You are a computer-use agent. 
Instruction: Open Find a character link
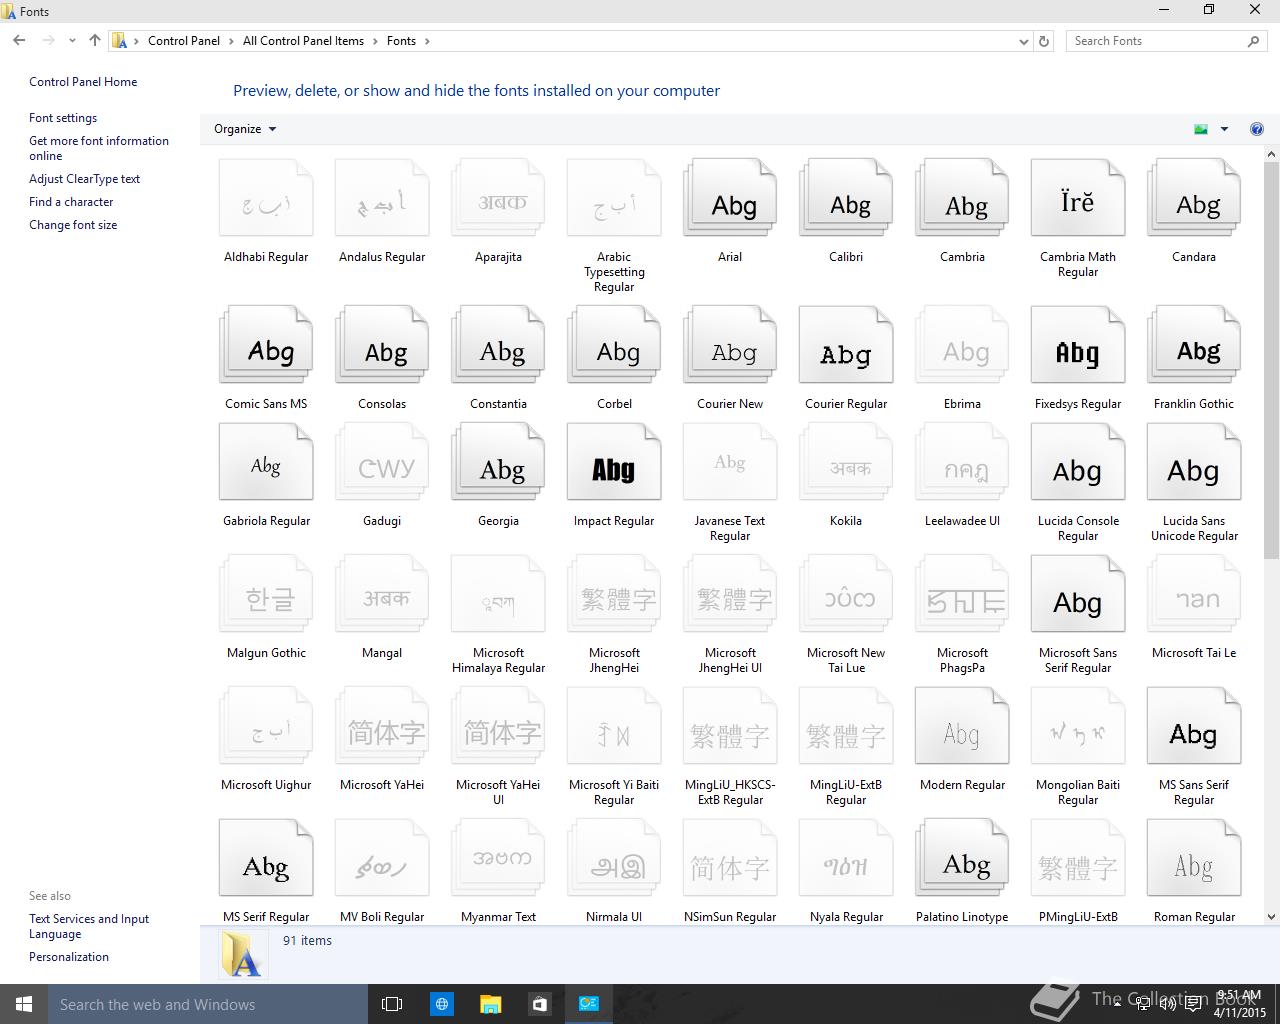pyautogui.click(x=71, y=202)
